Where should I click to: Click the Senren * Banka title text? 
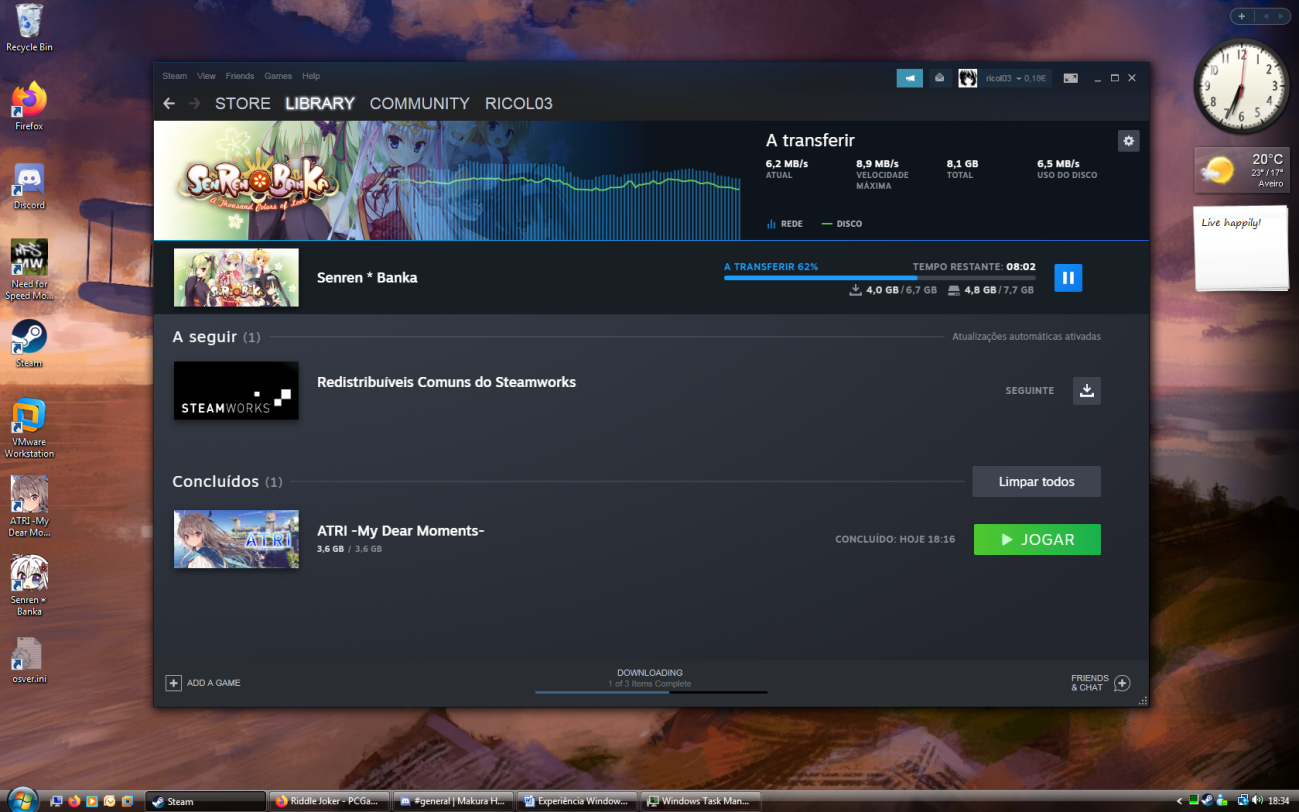tap(367, 278)
